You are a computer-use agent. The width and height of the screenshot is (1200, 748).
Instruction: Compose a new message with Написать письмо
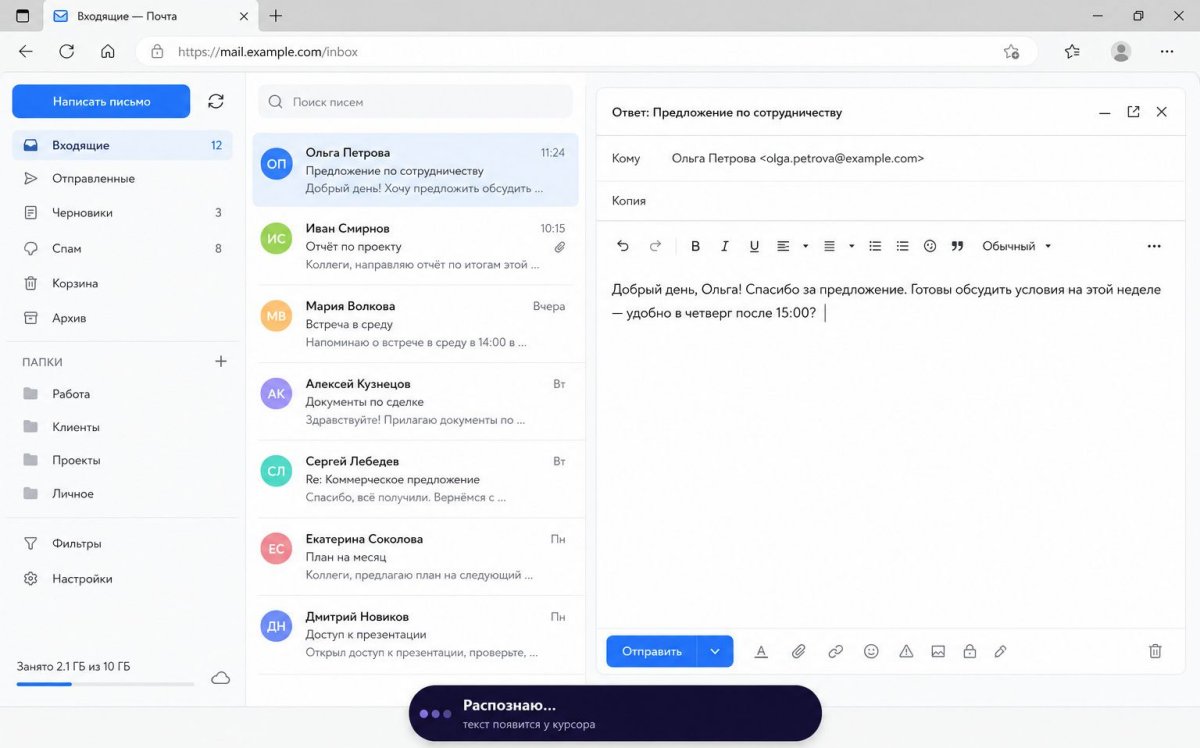tap(101, 101)
